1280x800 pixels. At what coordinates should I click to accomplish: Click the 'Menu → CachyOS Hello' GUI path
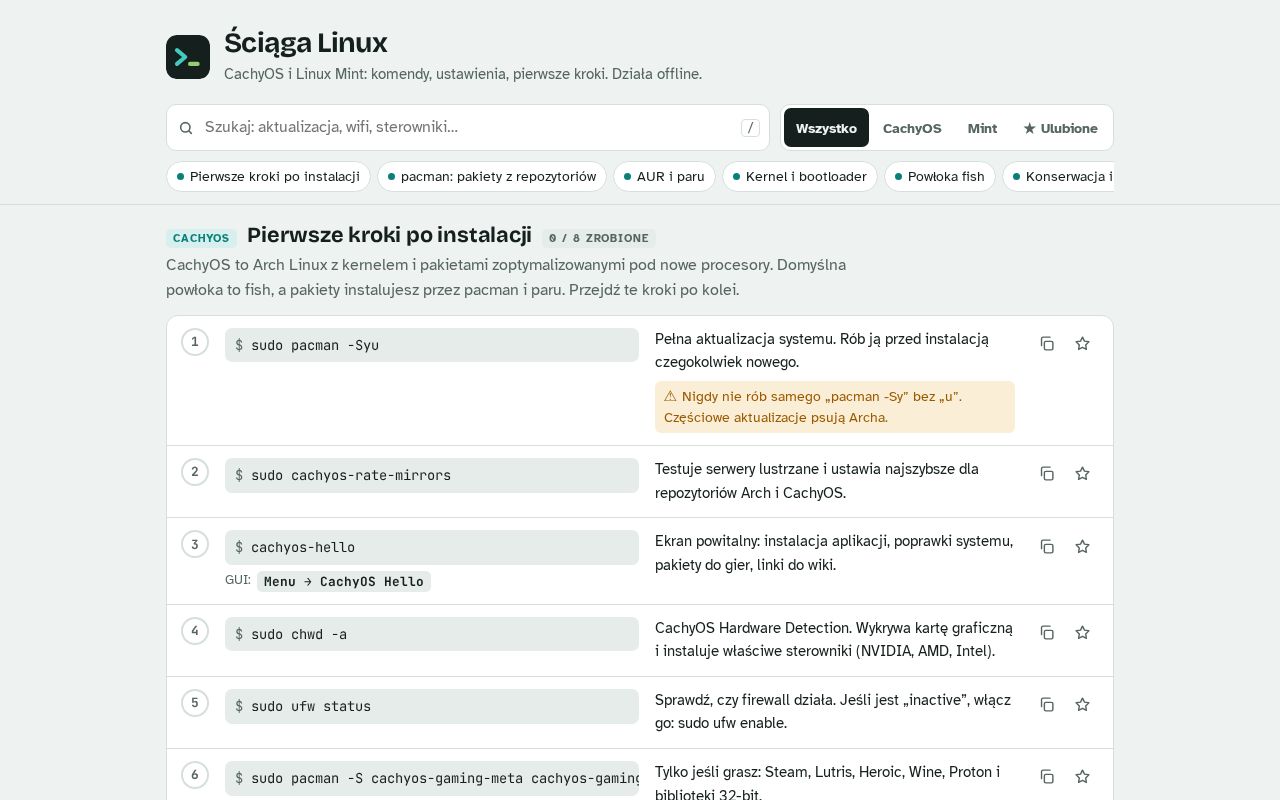coord(344,582)
